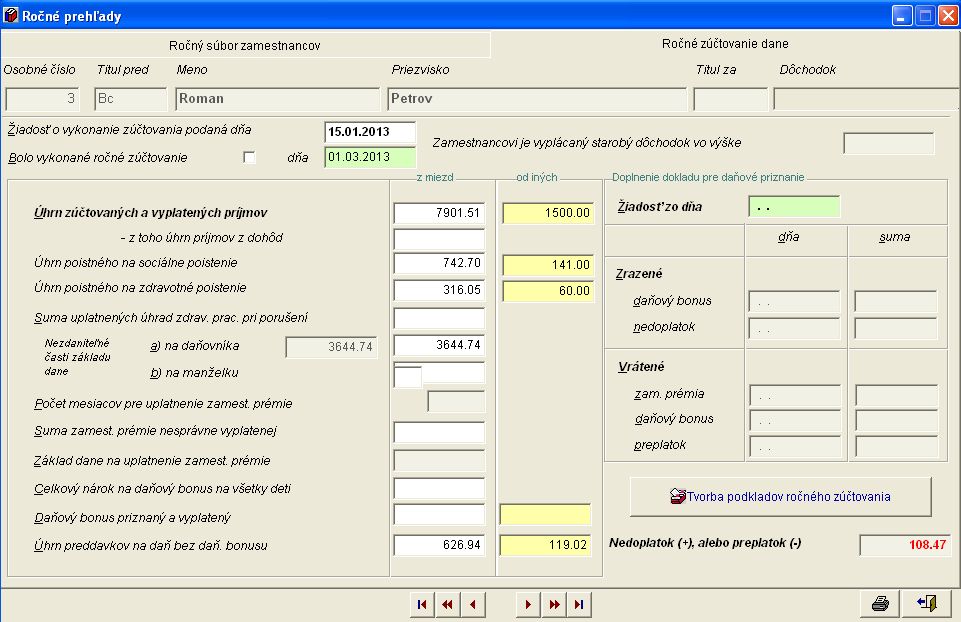961x622 pixels.
Task: Click the 'Žiadosť zo dňa' green date field
Action: (794, 207)
